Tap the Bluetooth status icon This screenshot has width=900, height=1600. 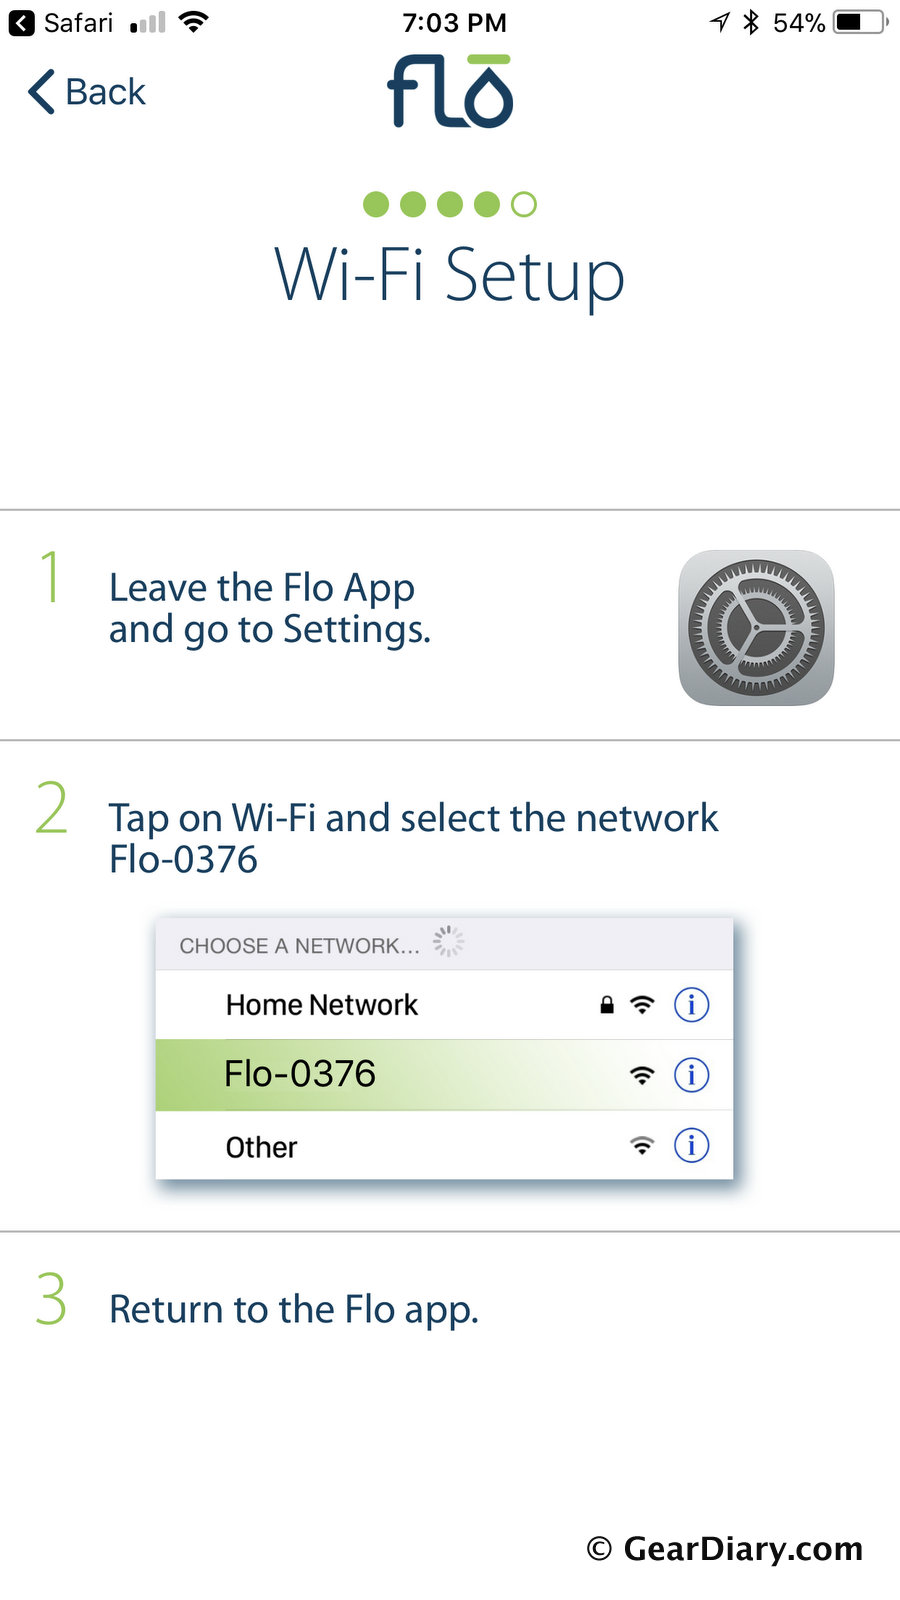click(751, 22)
